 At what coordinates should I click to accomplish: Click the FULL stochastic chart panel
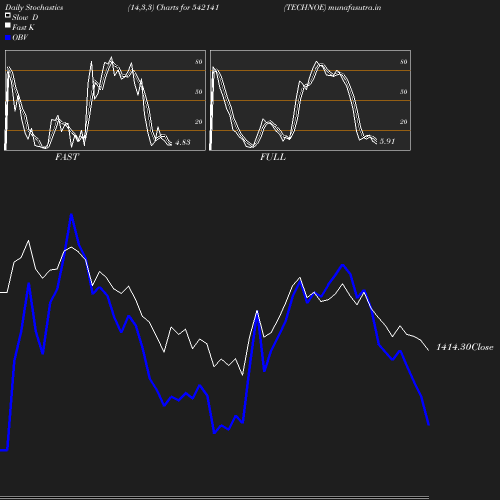pyautogui.click(x=310, y=100)
